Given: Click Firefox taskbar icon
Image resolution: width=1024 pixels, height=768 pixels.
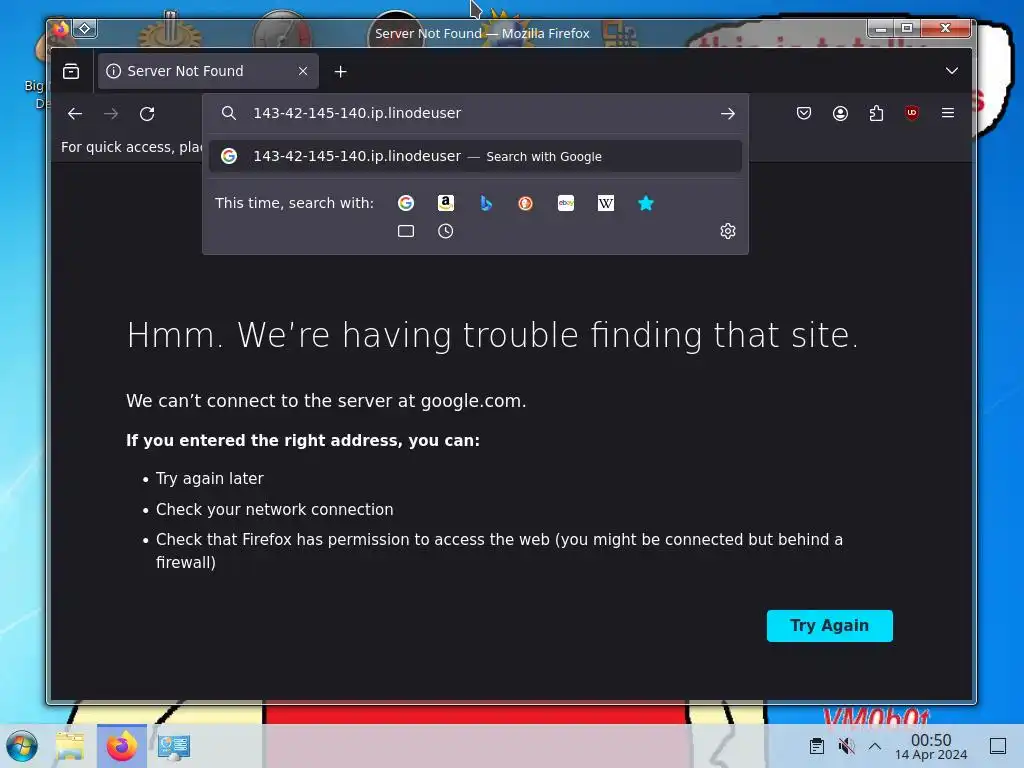Looking at the screenshot, I should 121,746.
